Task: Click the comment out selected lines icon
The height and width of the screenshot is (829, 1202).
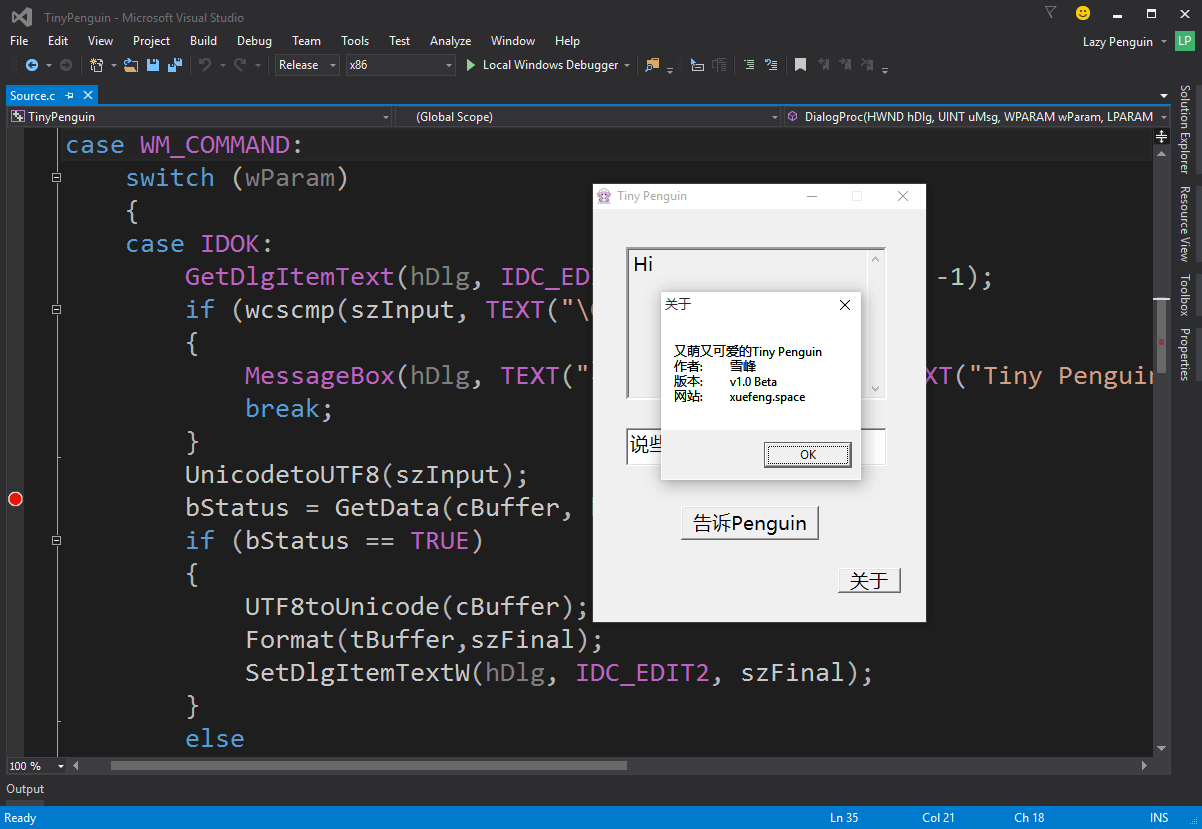Action: pos(748,65)
